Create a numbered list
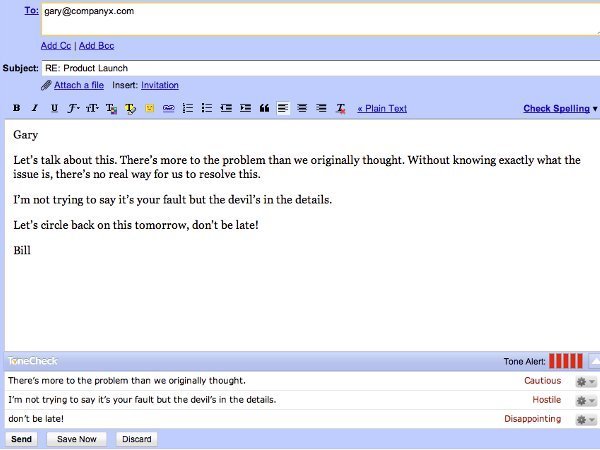 [x=188, y=108]
